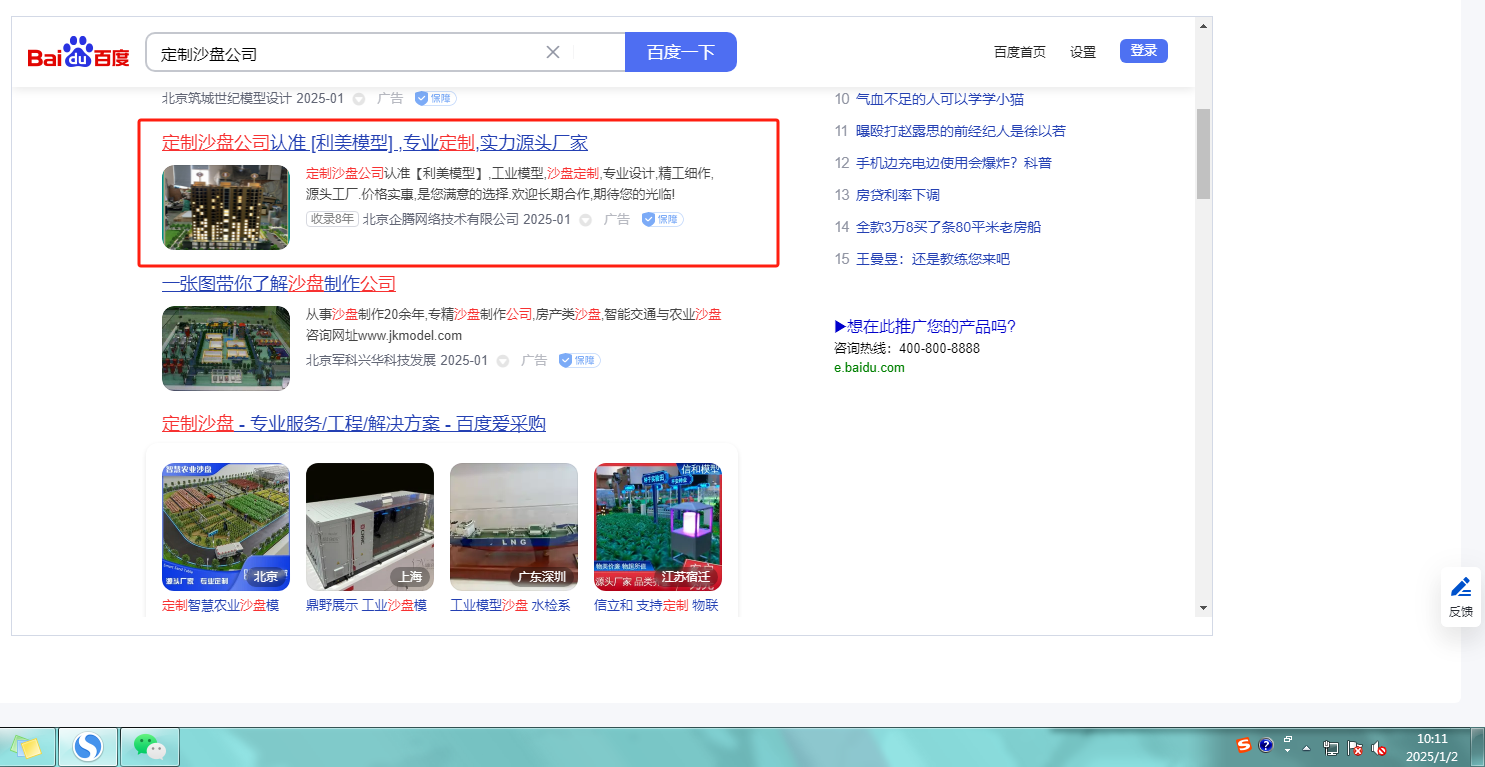Open hot search 全款3万8买了条80平米老房船
Screen dimensions: 1485x767
[x=948, y=227]
